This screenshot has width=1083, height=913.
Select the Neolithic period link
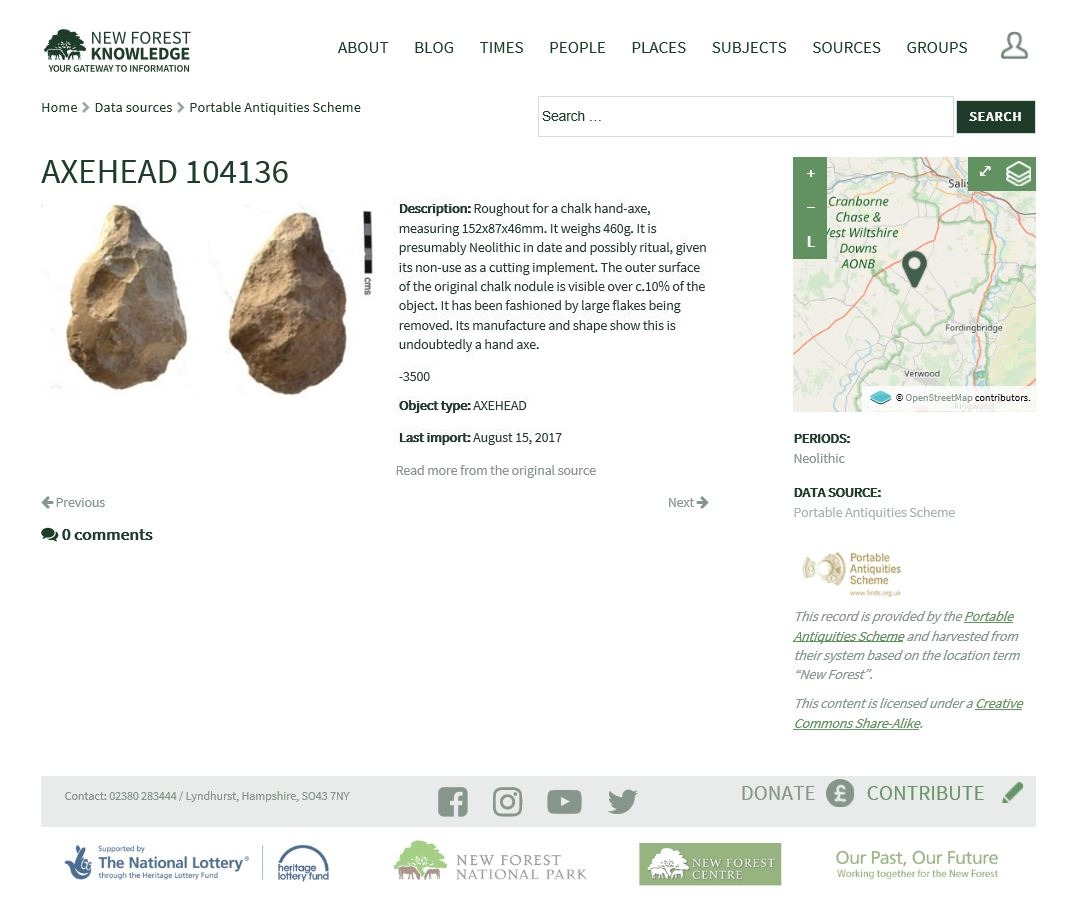click(819, 459)
